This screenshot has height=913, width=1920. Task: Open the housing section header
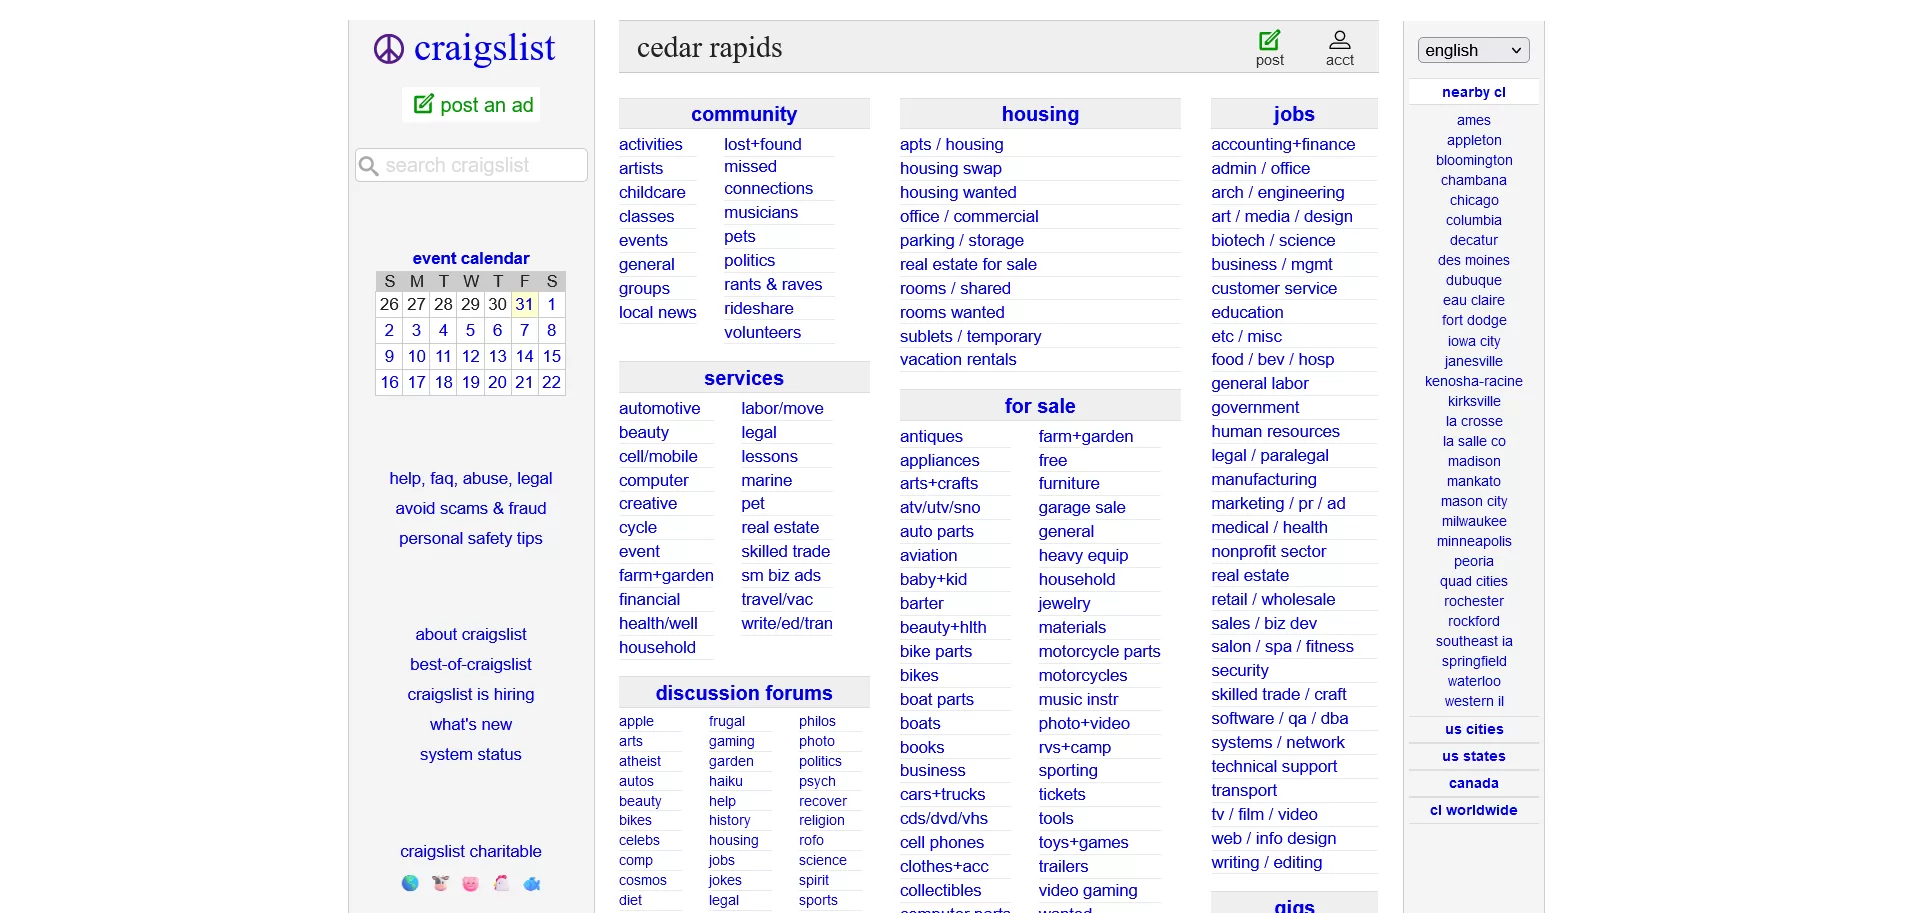[x=1040, y=114]
